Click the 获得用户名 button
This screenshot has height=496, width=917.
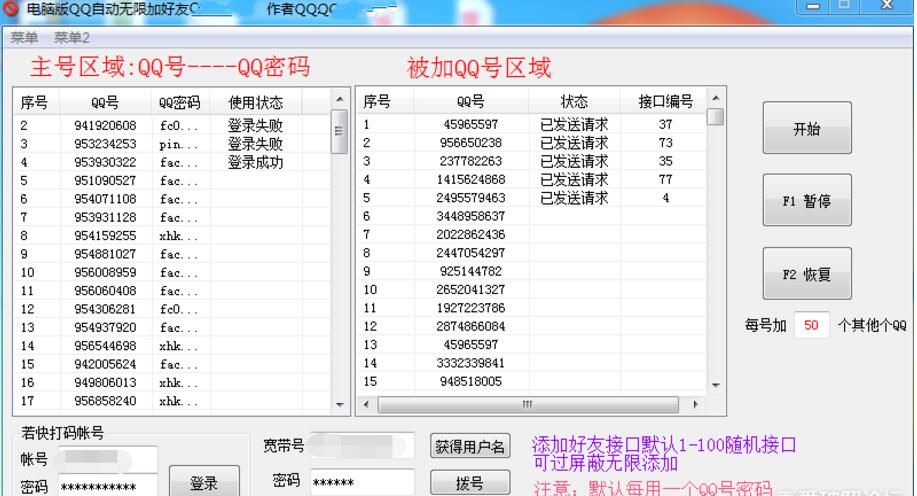[470, 446]
